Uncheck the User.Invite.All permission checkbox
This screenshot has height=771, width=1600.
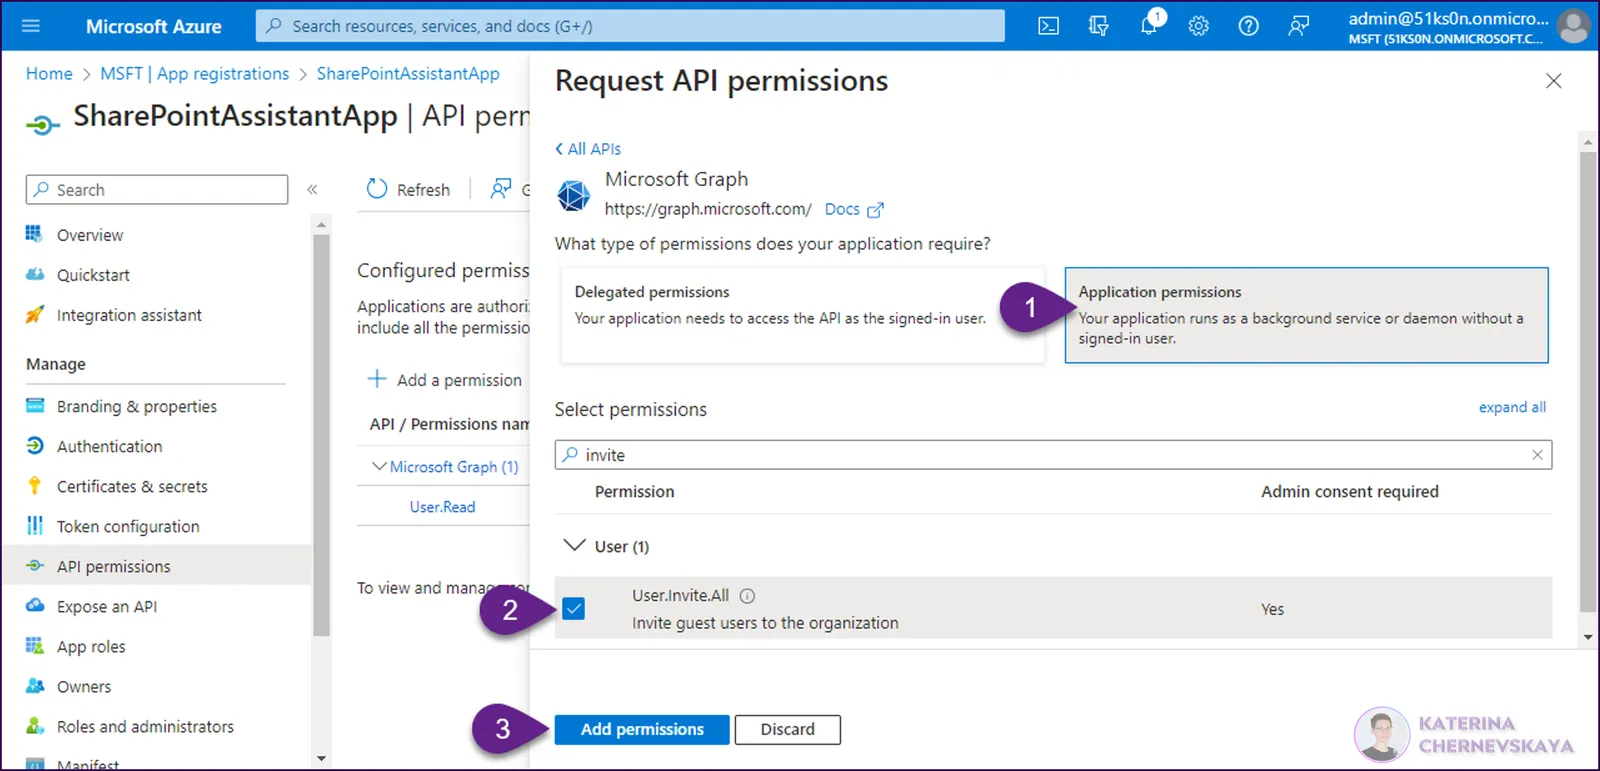[x=573, y=608]
